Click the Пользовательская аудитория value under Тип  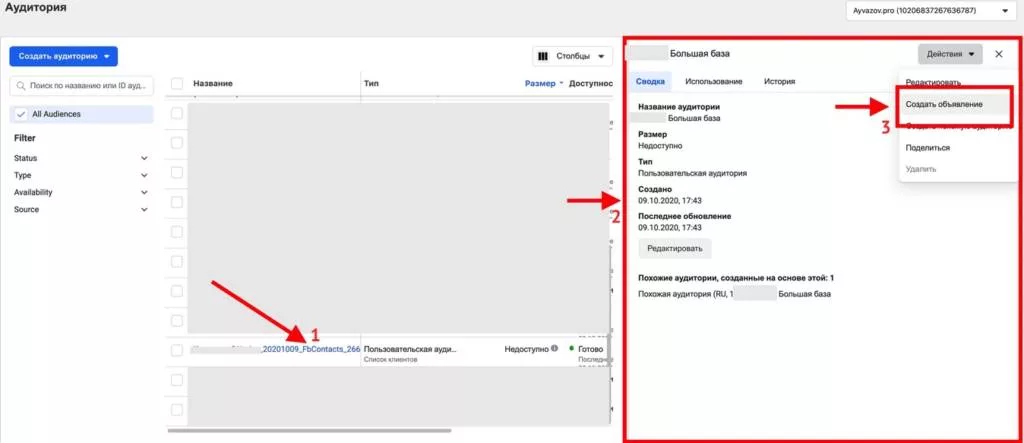point(692,173)
